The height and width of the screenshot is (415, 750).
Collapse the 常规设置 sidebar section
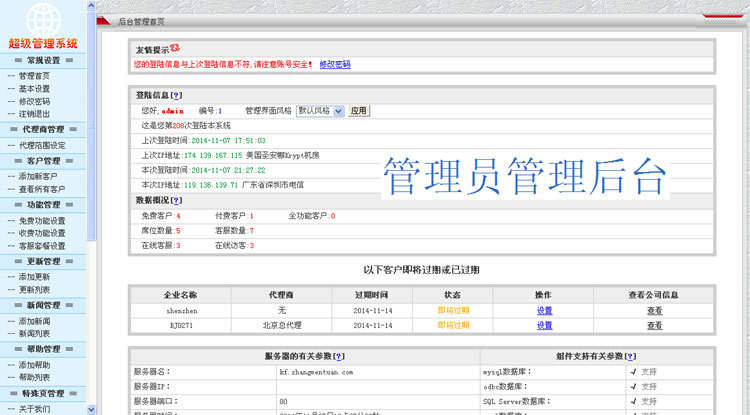click(43, 60)
